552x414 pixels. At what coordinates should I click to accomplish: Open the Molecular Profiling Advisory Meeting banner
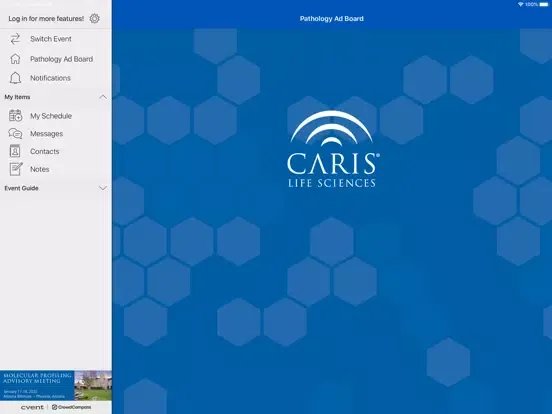pos(56,385)
